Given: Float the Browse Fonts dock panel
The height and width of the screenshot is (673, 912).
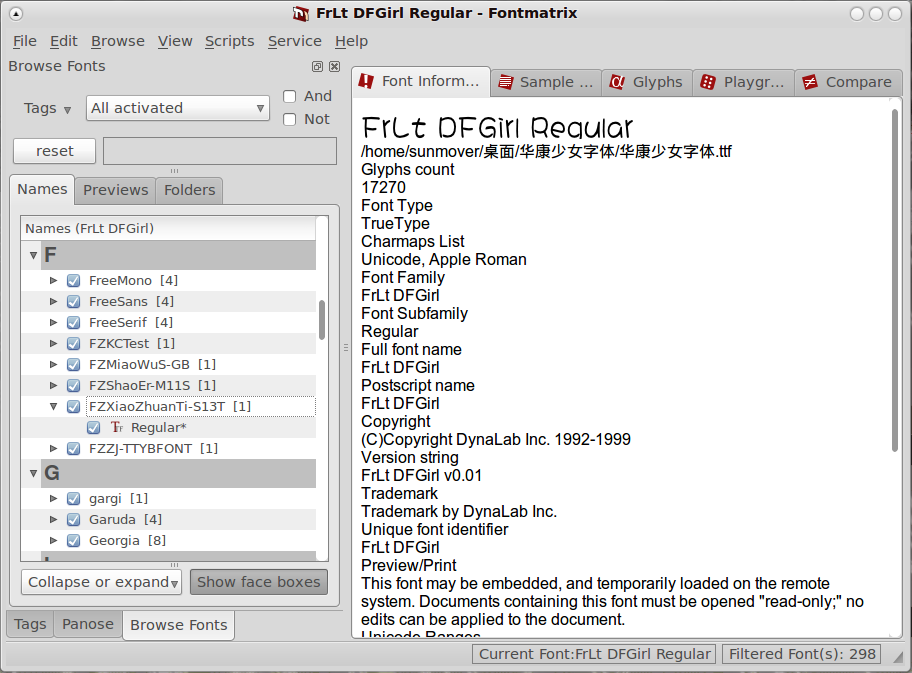Looking at the screenshot, I should coord(317,66).
